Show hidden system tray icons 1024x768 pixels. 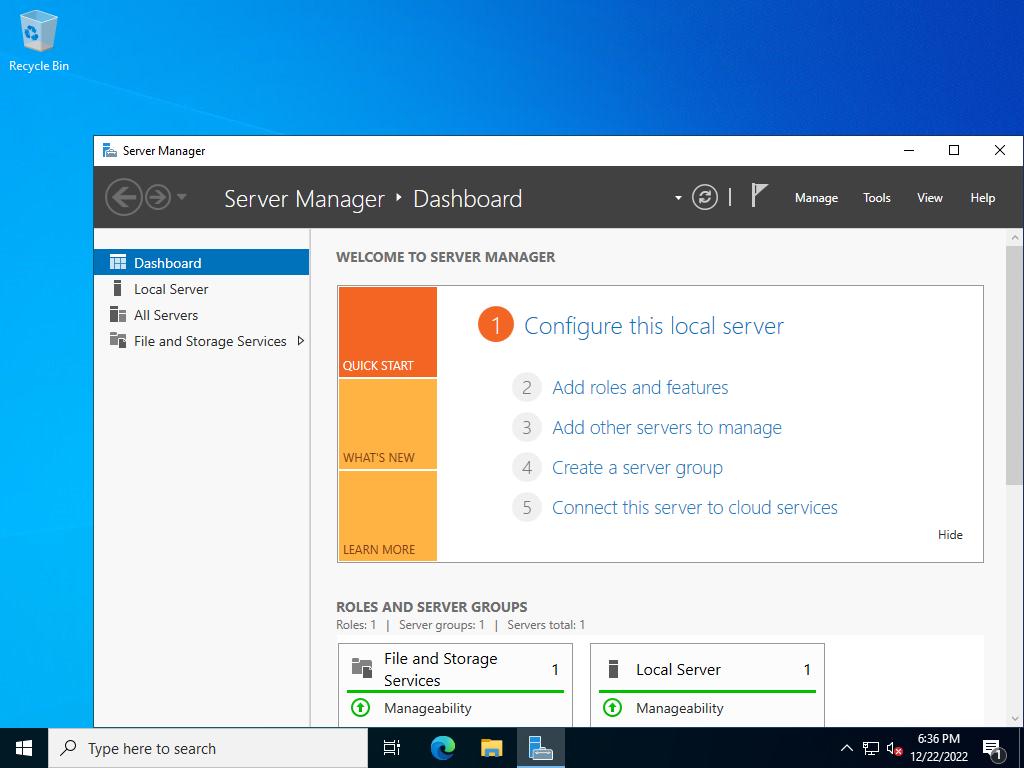846,748
